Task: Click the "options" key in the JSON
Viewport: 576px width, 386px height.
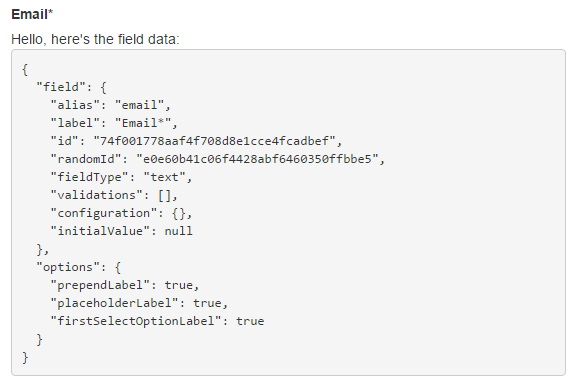Action: (x=68, y=267)
